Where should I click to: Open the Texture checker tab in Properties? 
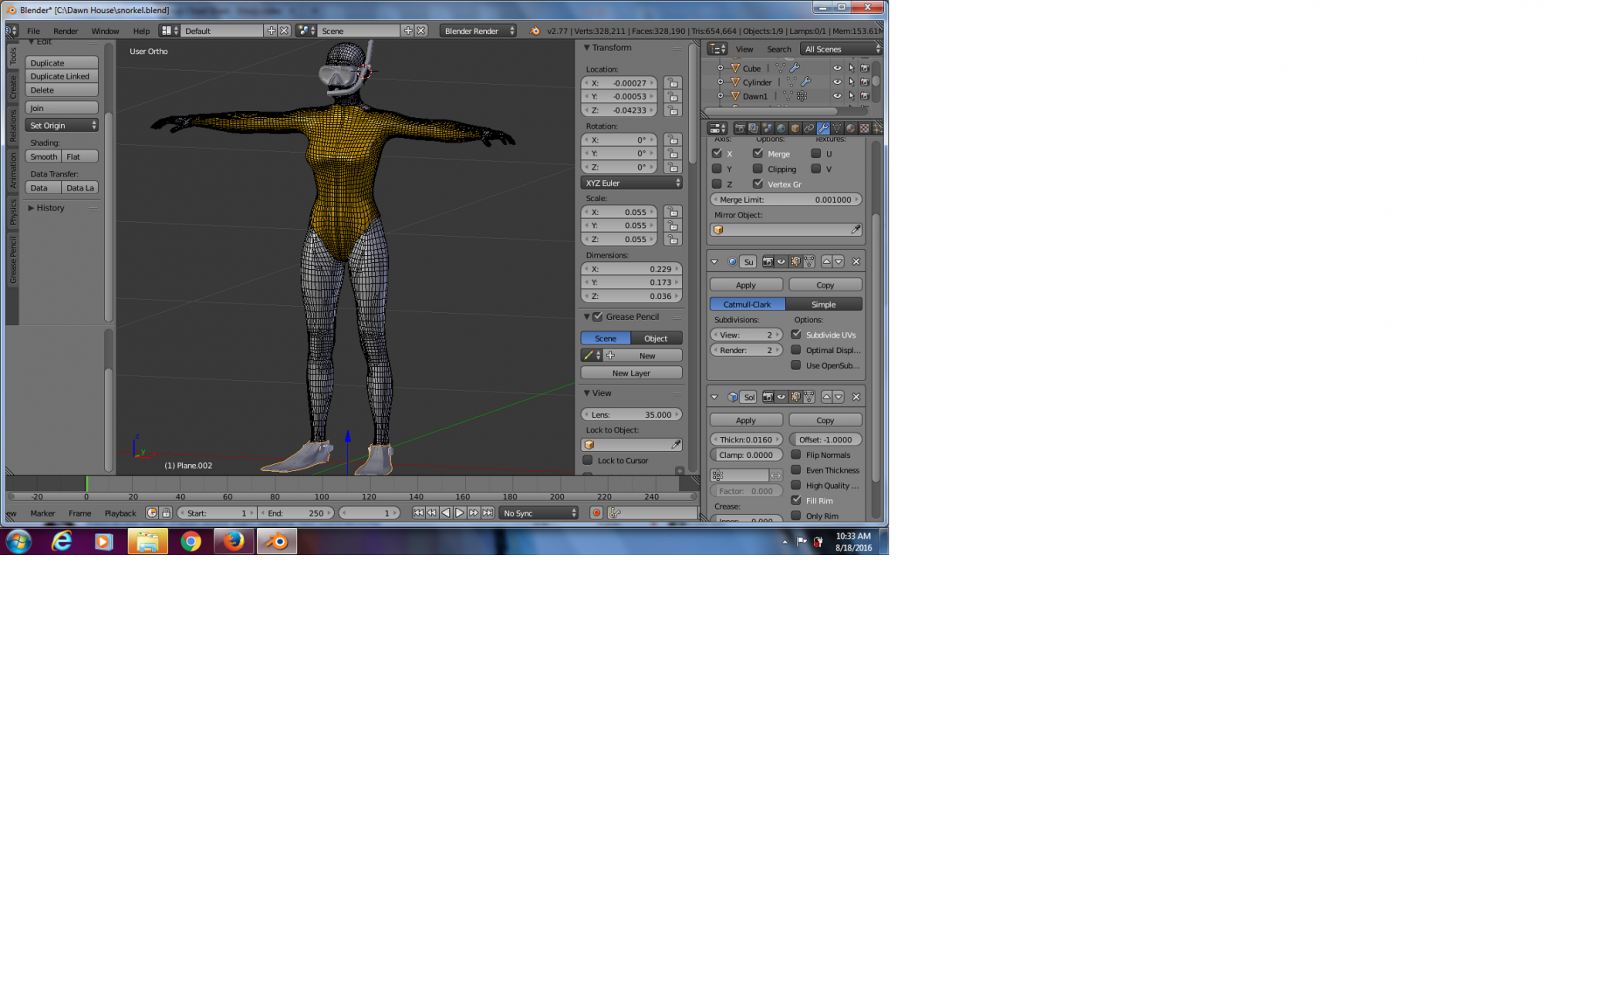(865, 128)
